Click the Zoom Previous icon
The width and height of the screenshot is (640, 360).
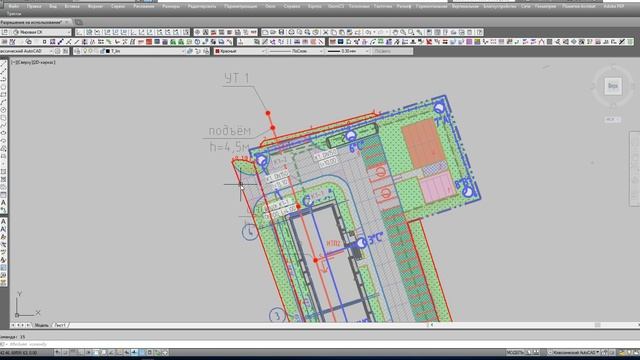click(419, 32)
